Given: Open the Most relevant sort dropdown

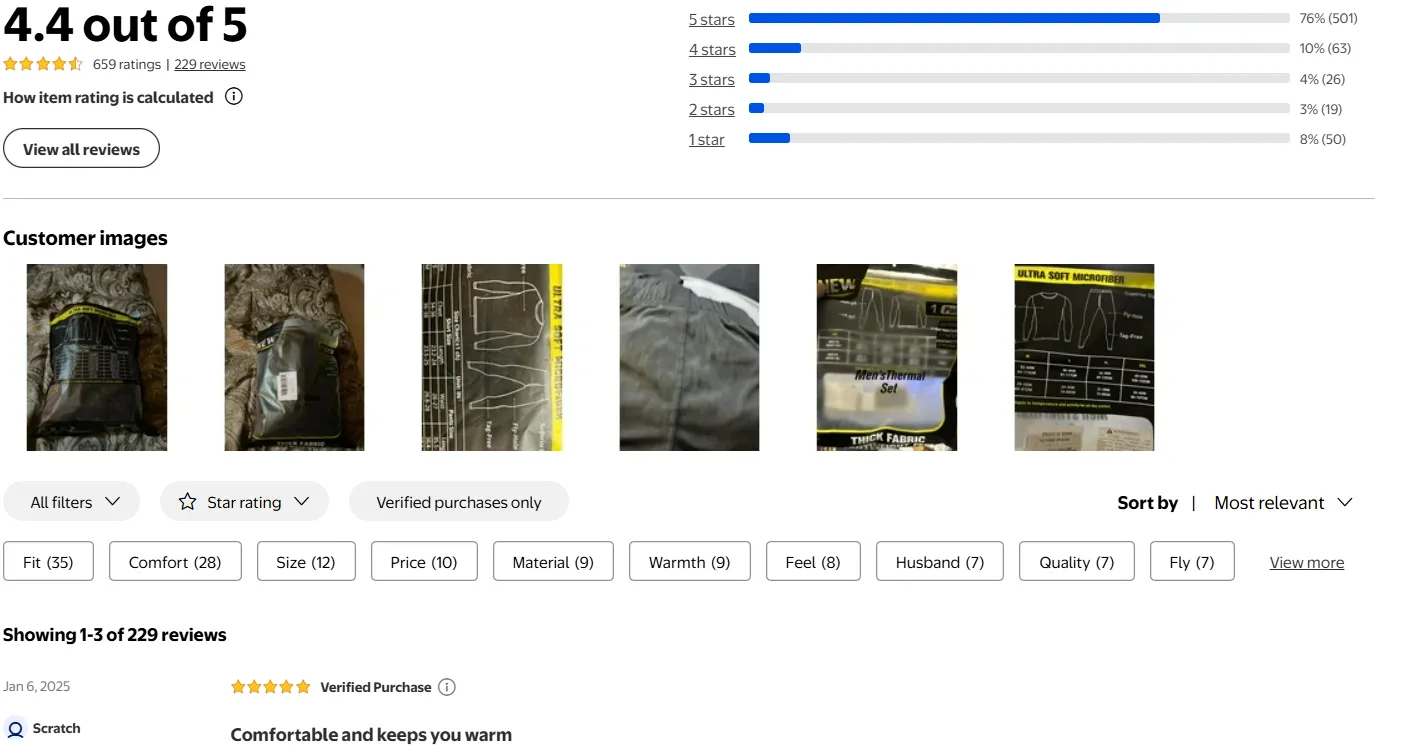Looking at the screenshot, I should click(1283, 502).
